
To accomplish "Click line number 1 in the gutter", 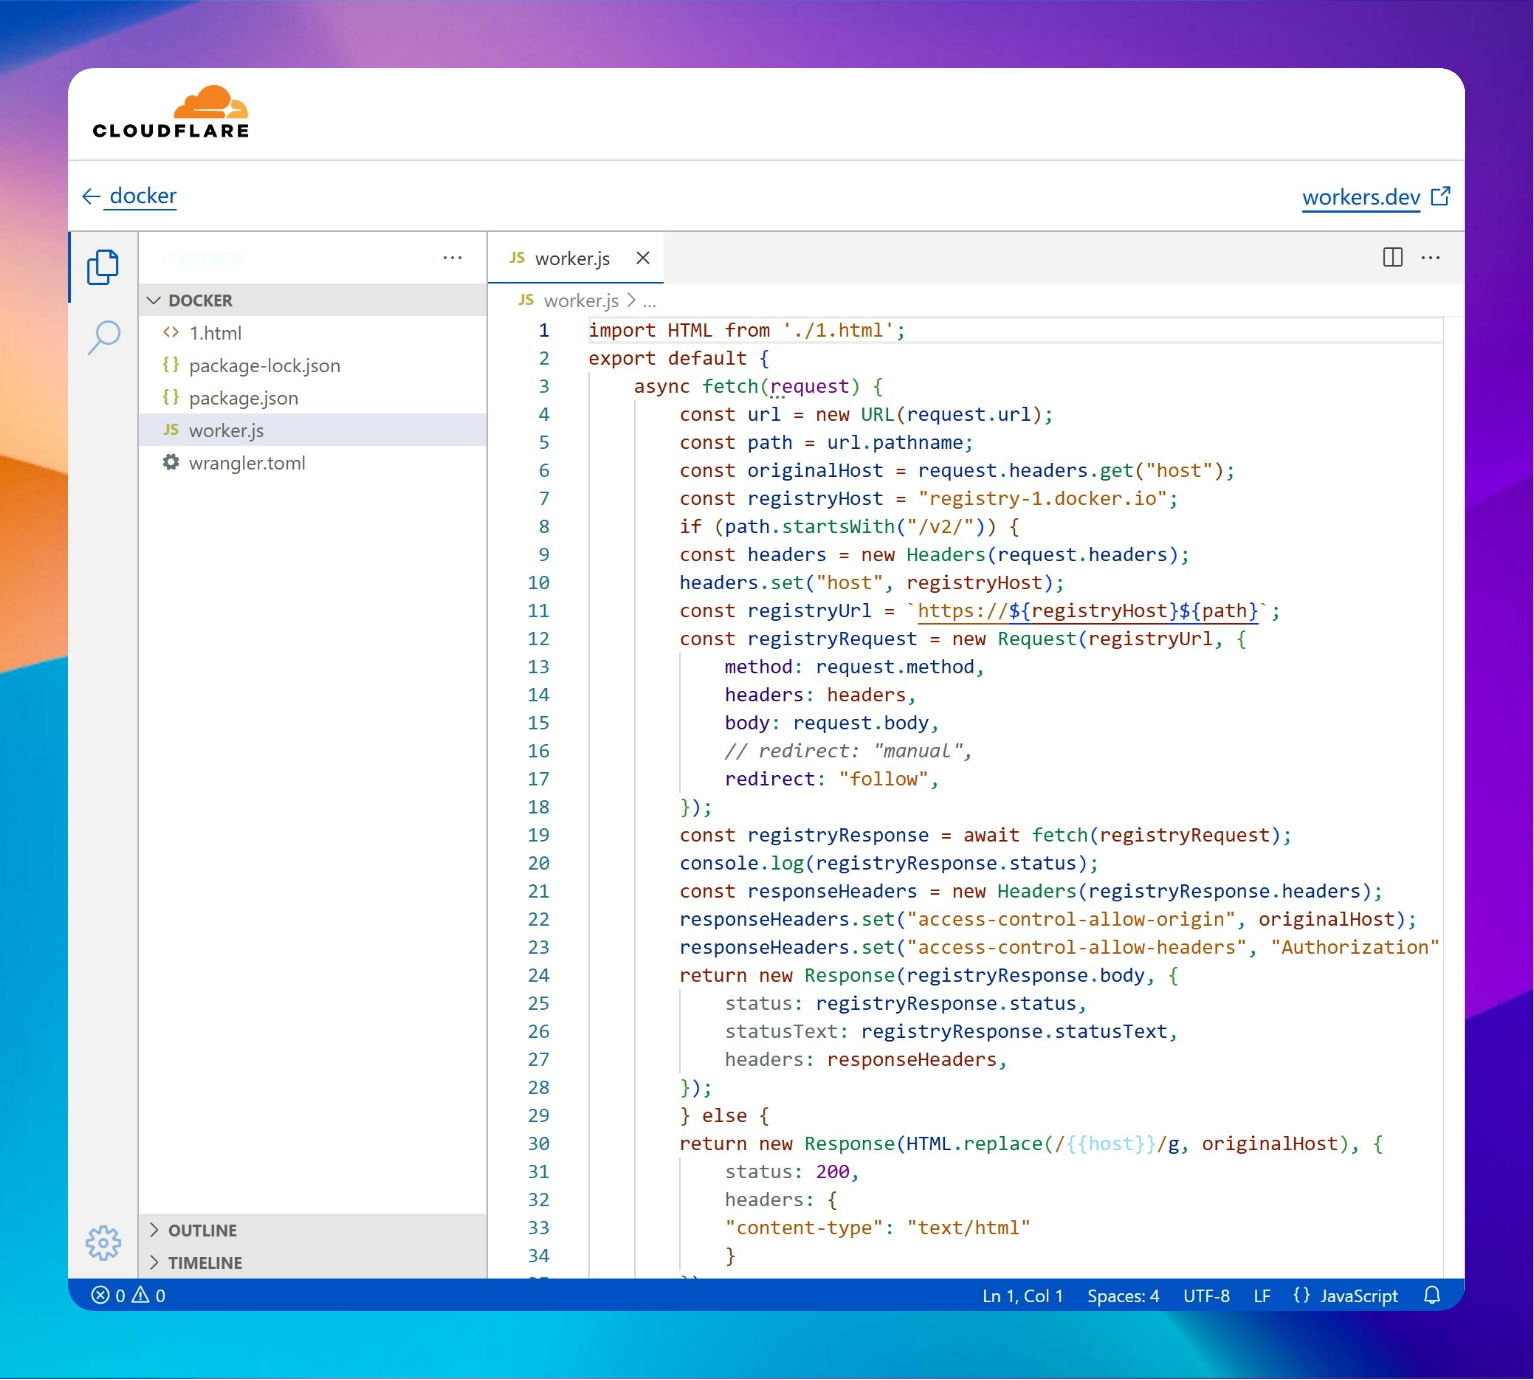I will 544,330.
